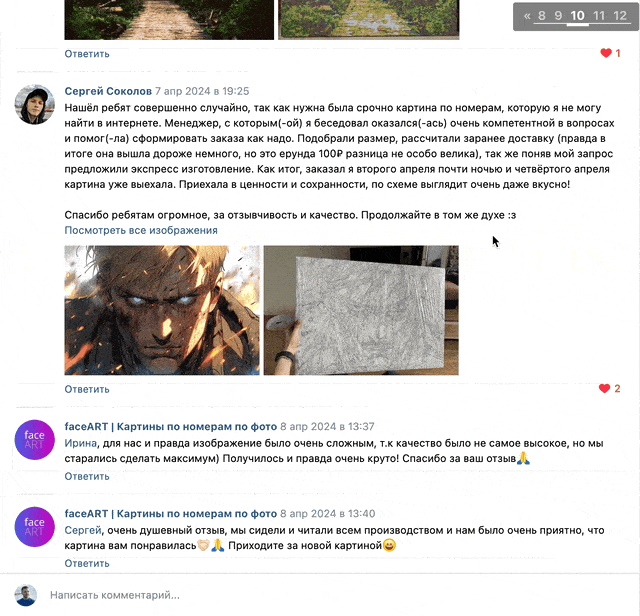
Task: Open the photo of the wrapped canvas
Action: 361,310
